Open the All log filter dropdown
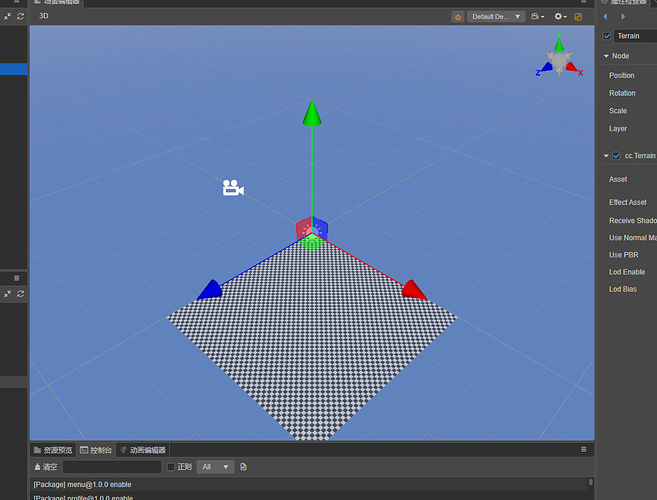Image resolution: width=657 pixels, height=500 pixels. pos(215,466)
